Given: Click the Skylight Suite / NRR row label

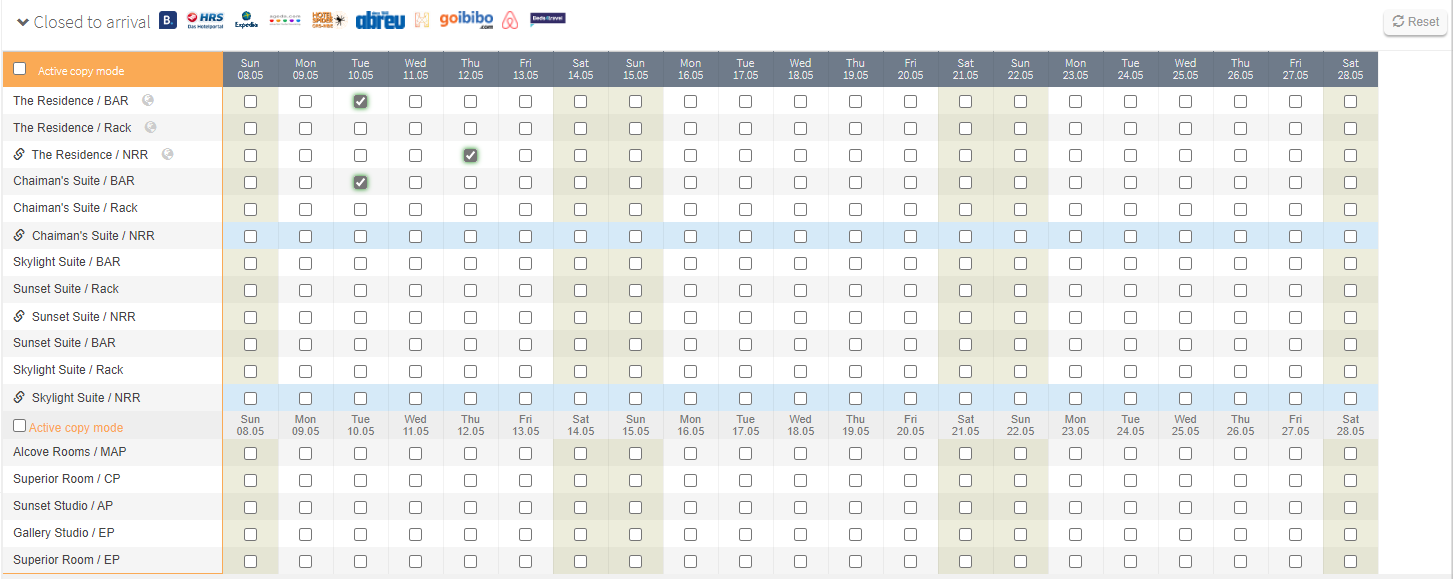Looking at the screenshot, I should [85, 397].
